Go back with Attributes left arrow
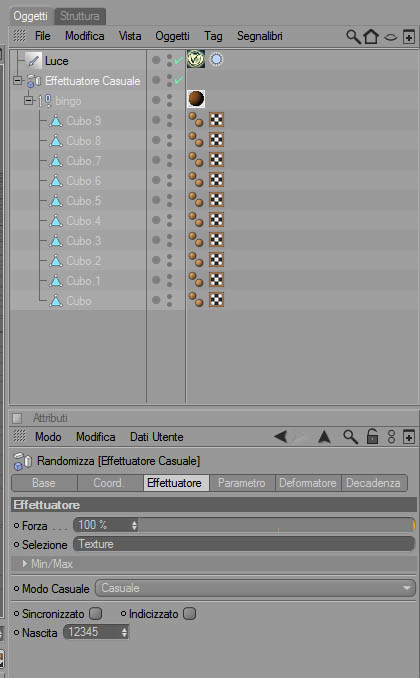This screenshot has height=678, width=420. pos(281,437)
